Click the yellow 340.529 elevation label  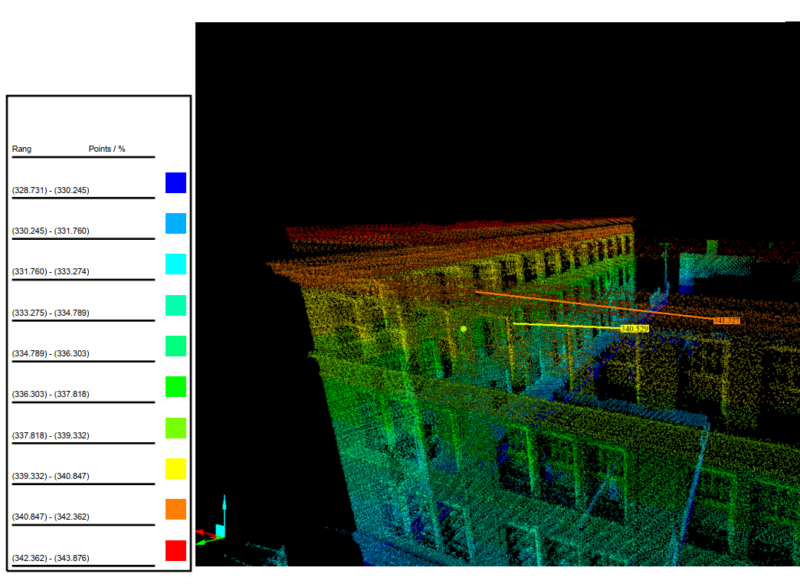point(636,329)
